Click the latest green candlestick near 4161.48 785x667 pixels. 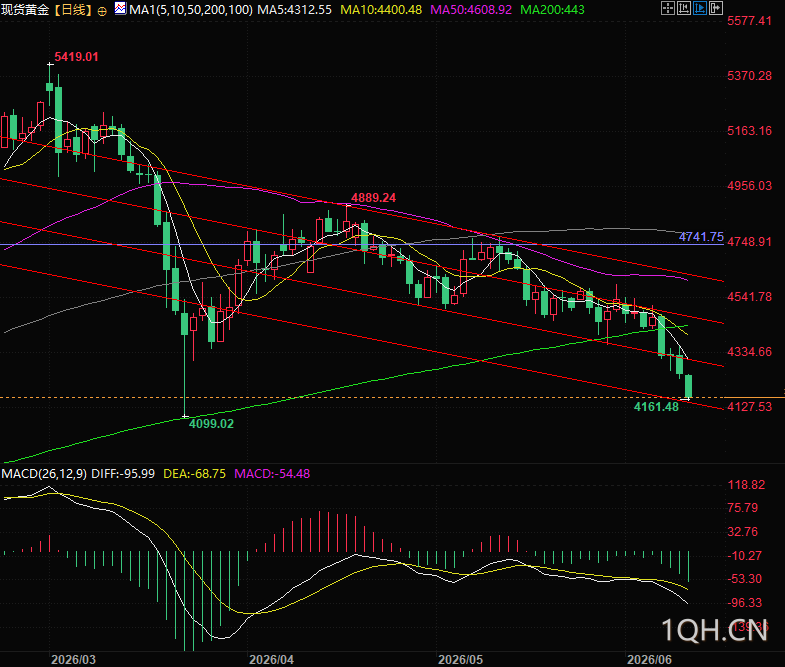(688, 387)
